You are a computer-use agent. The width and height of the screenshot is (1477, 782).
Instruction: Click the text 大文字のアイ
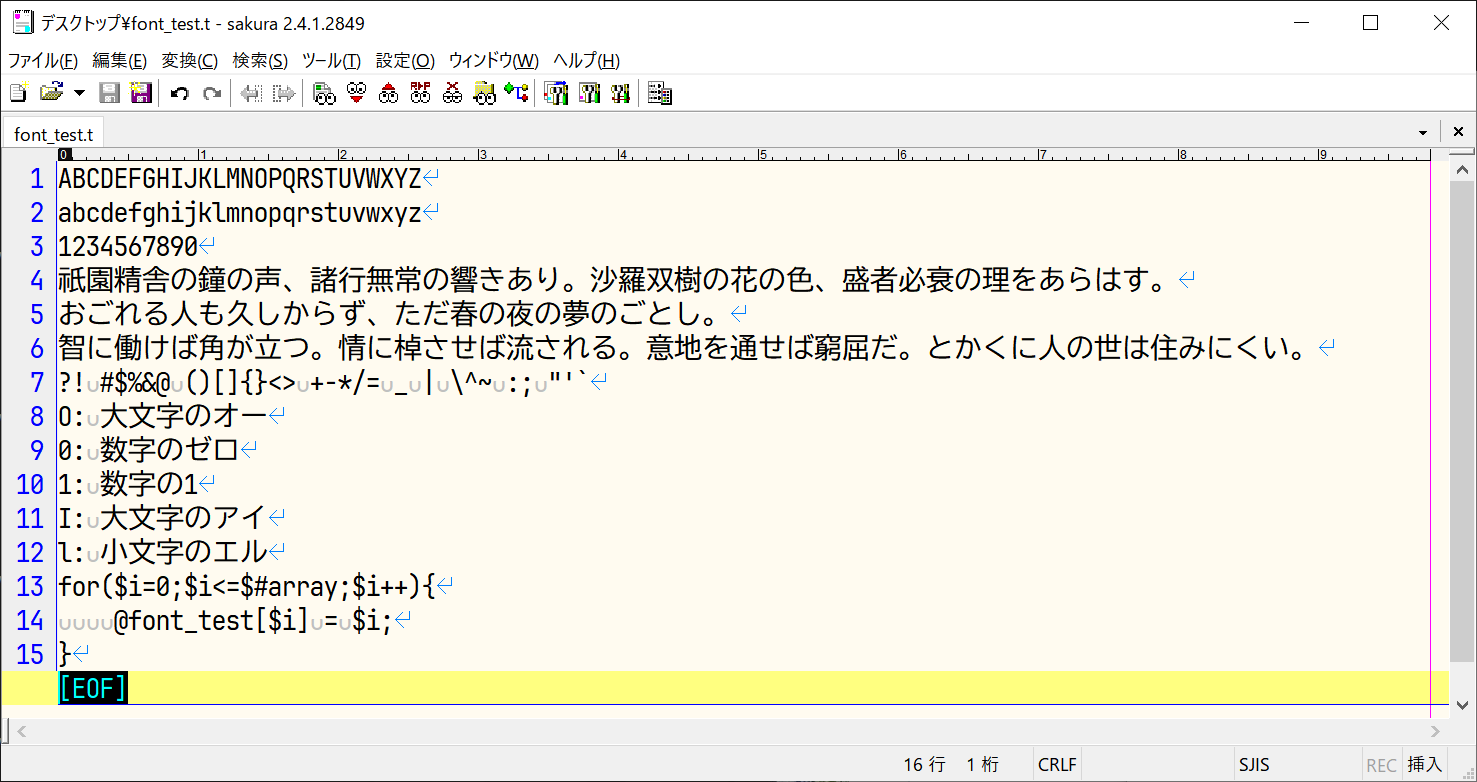(184, 518)
